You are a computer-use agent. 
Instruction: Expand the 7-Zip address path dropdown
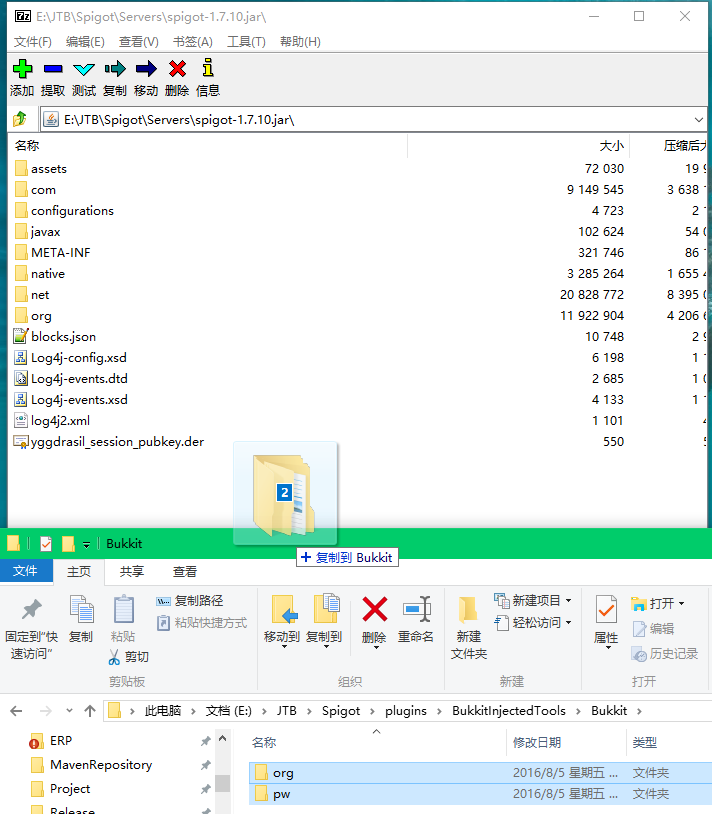tap(699, 120)
